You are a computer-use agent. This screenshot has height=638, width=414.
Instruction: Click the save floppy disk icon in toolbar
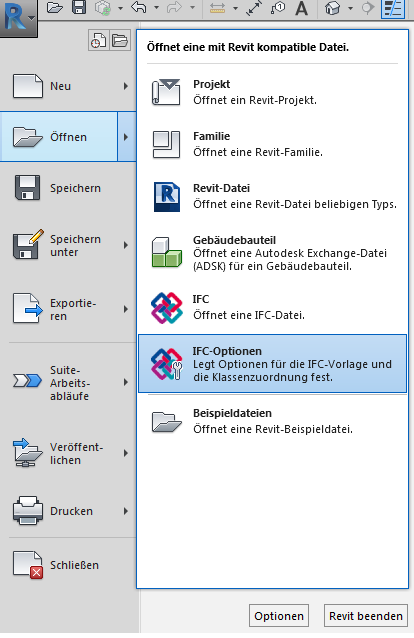79,8
